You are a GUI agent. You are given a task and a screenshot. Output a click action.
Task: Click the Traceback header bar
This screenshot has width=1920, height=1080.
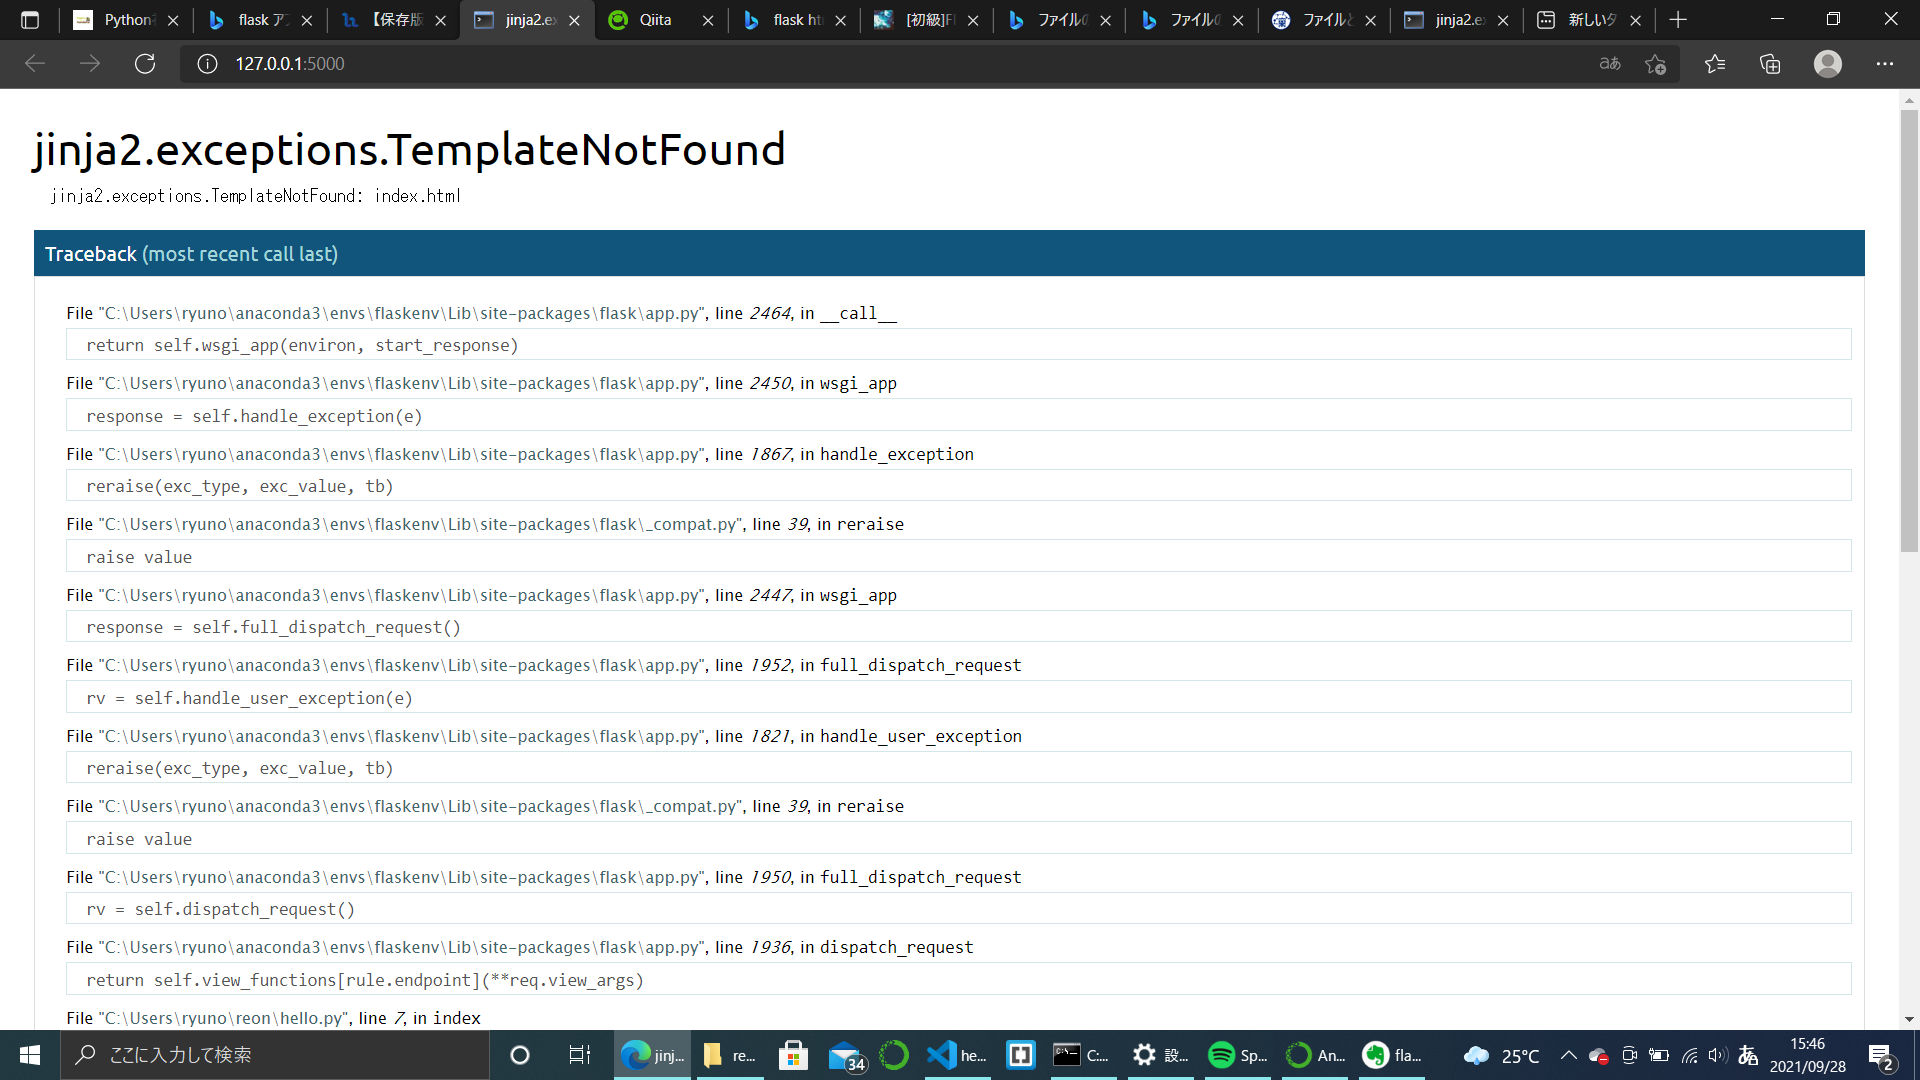click(949, 253)
